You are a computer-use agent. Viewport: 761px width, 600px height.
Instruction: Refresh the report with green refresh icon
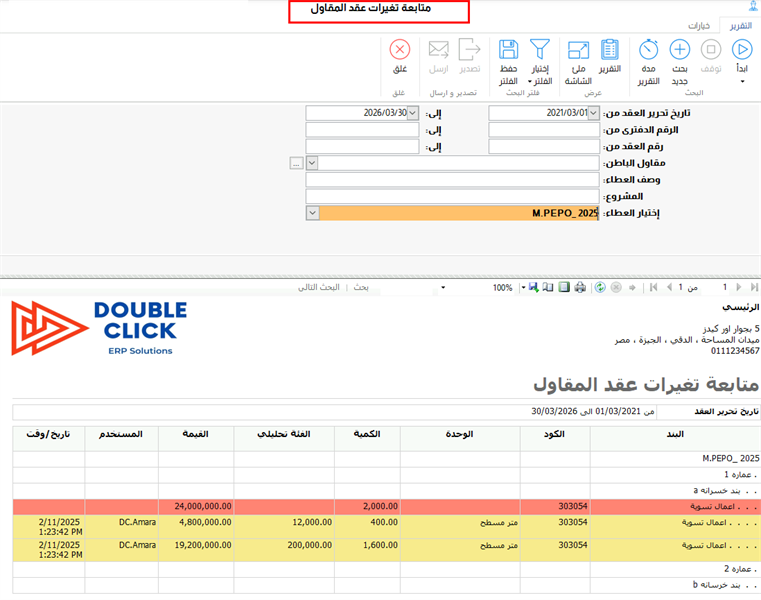click(x=599, y=287)
